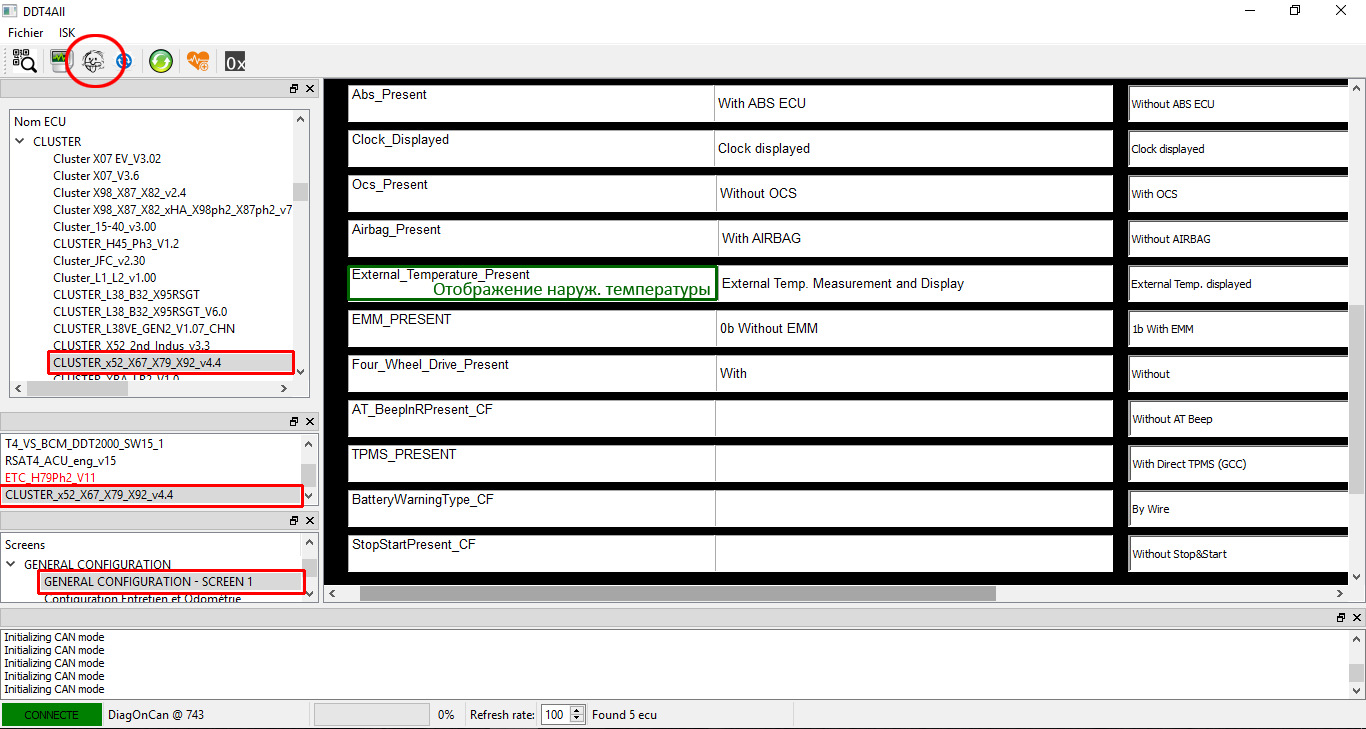This screenshot has height=729, width=1366.
Task: Float the detected ECU list panel
Action: (x=294, y=422)
